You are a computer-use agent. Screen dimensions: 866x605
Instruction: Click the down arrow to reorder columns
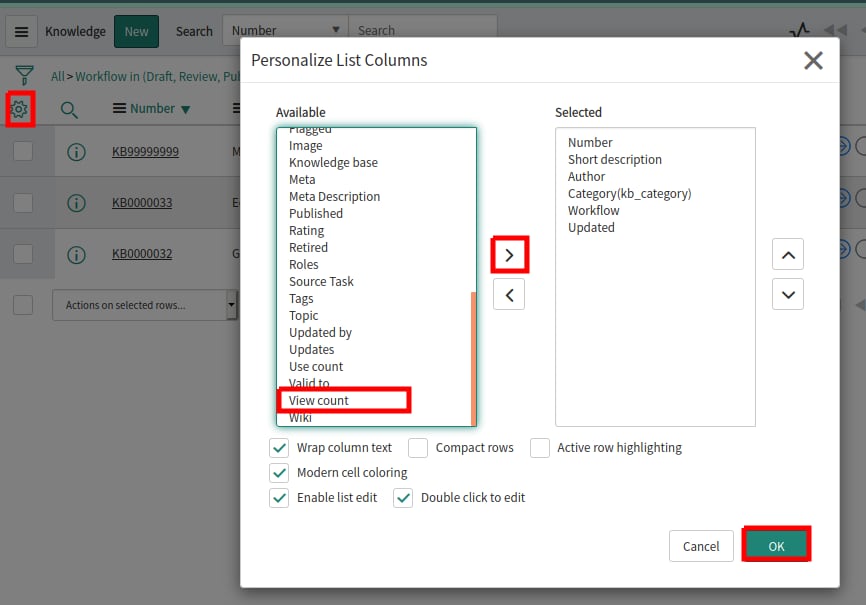click(x=788, y=294)
